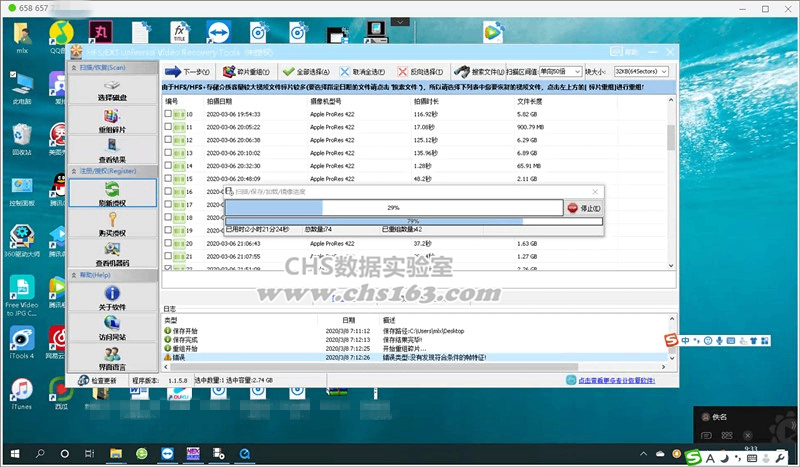Image resolution: width=800 pixels, height=467 pixels.
Task: Click the 拍摄日期 column header
Action: (219, 102)
